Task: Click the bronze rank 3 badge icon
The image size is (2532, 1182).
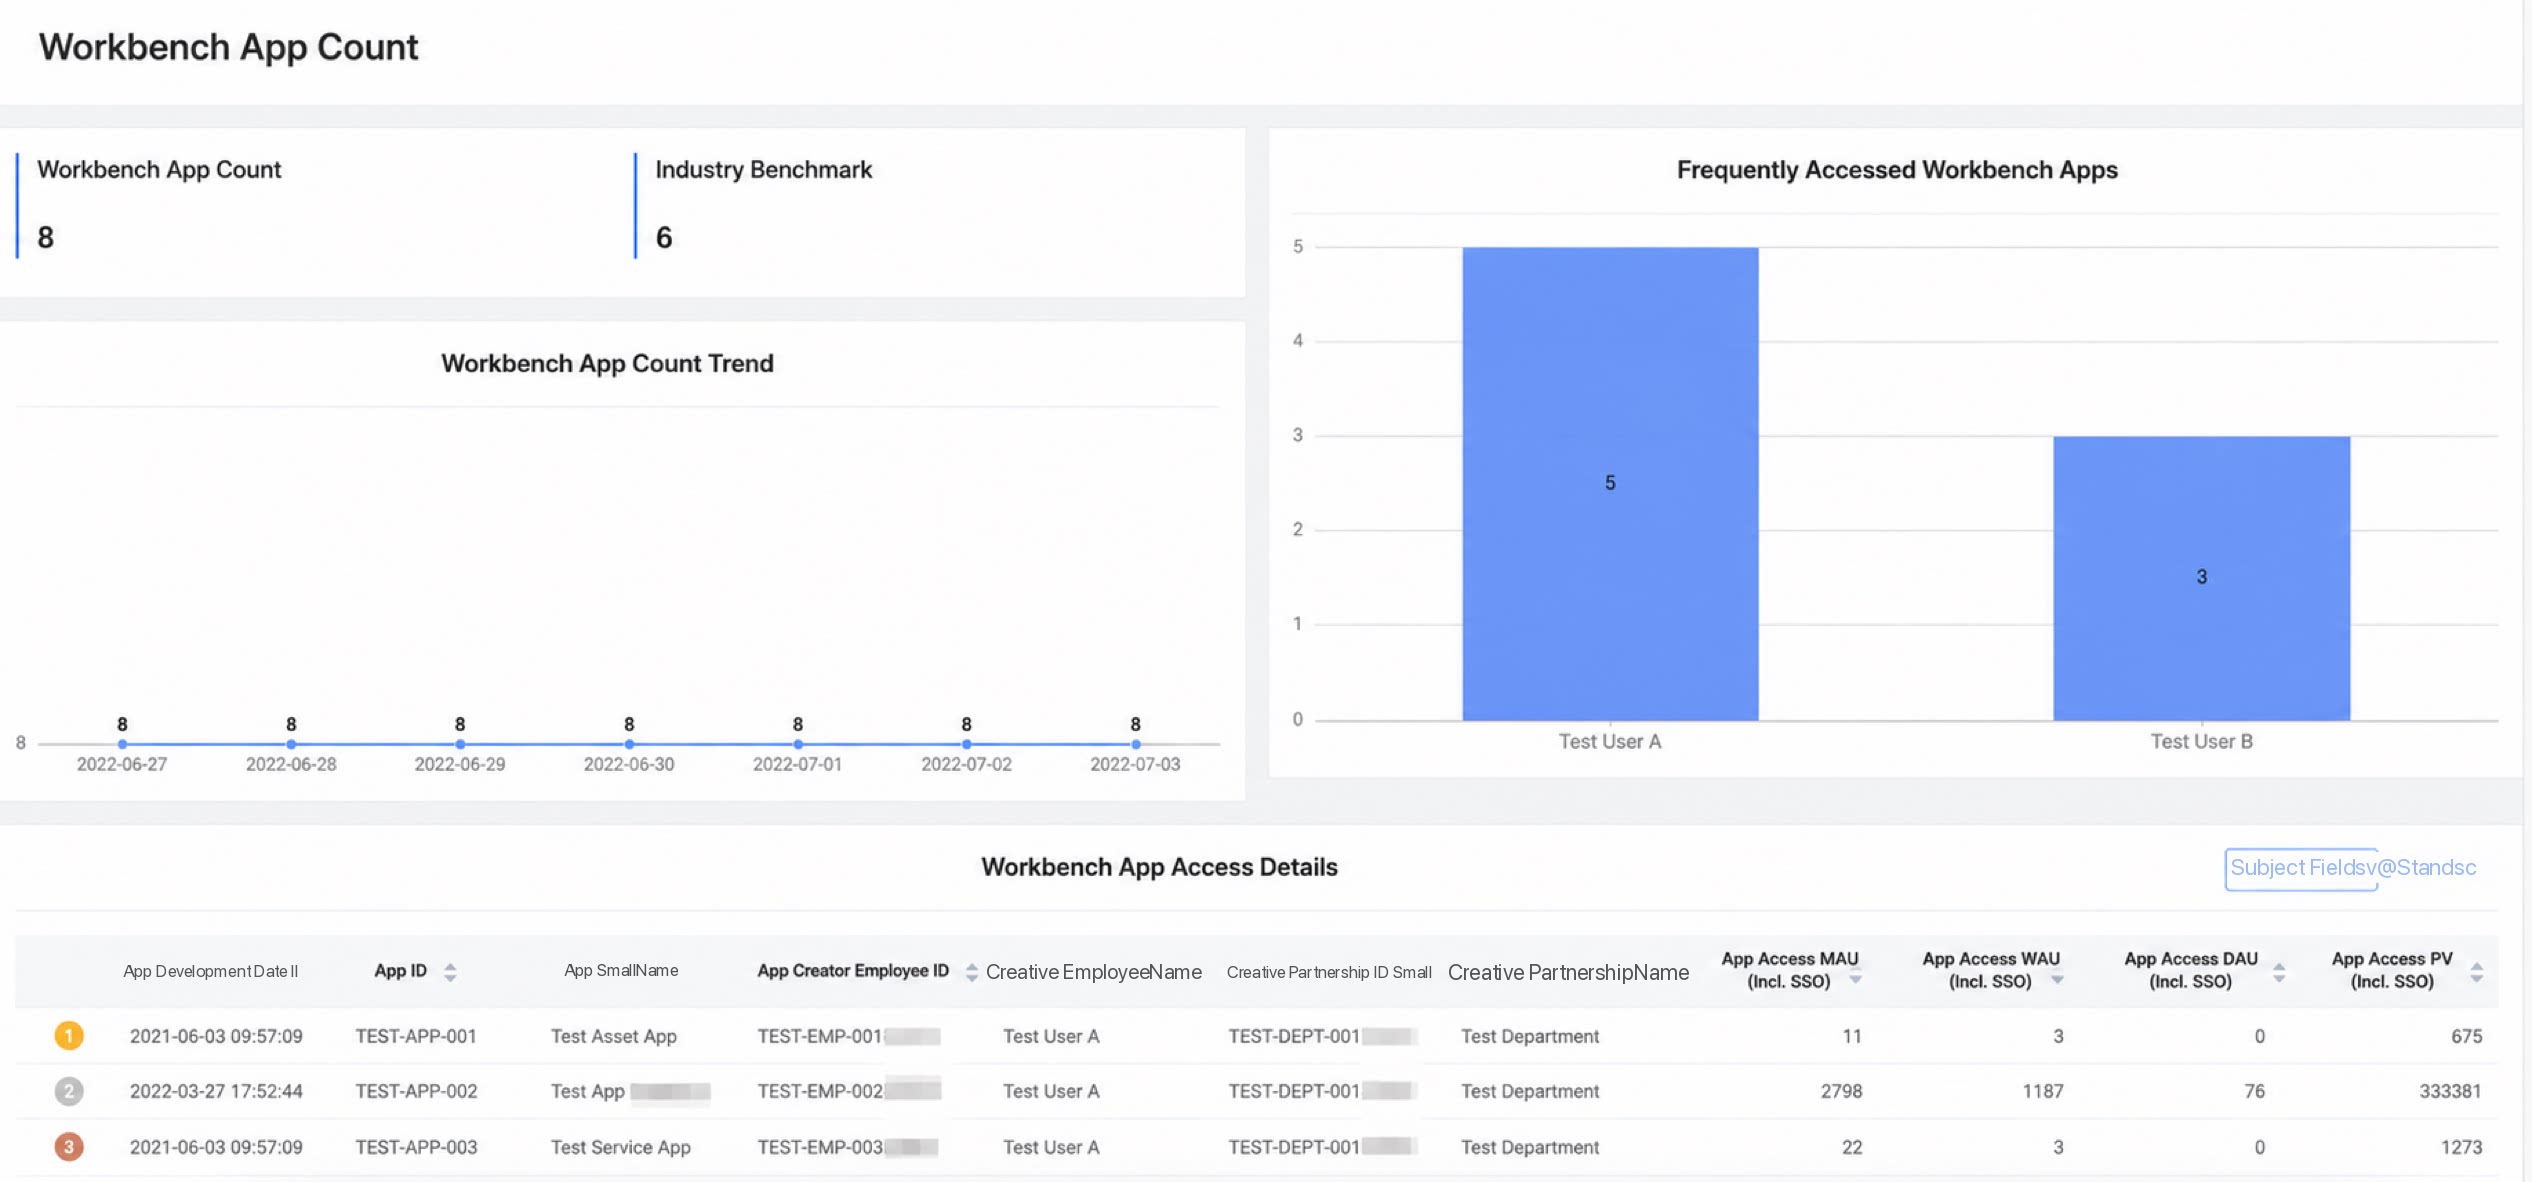Action: click(x=68, y=1146)
